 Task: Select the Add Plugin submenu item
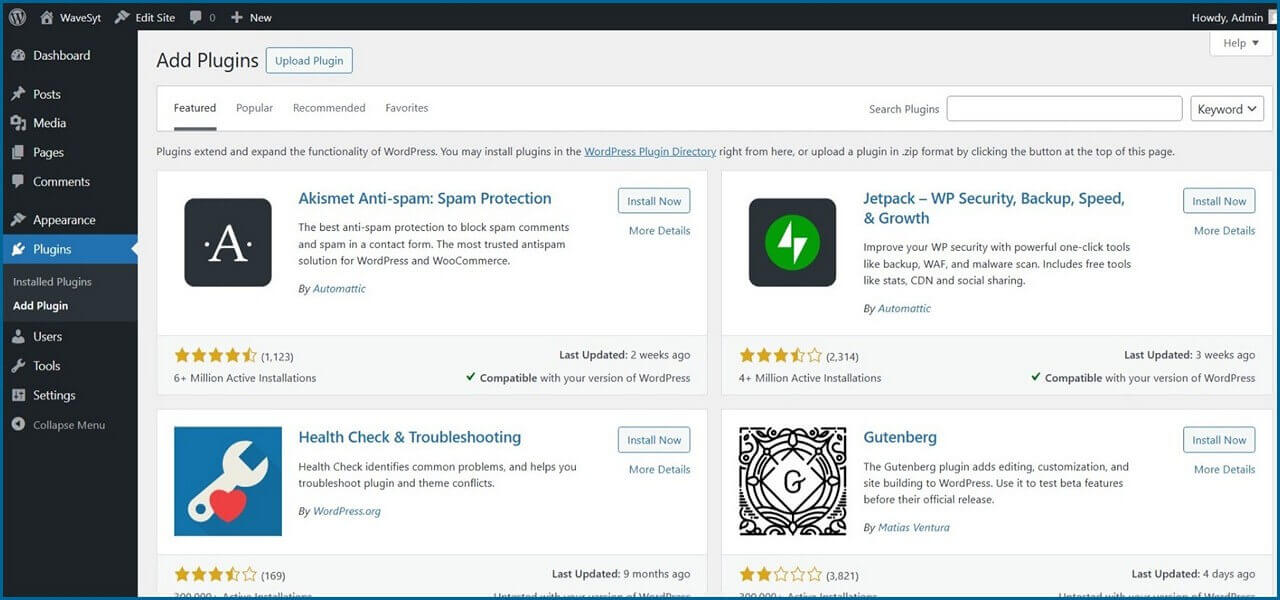point(41,306)
